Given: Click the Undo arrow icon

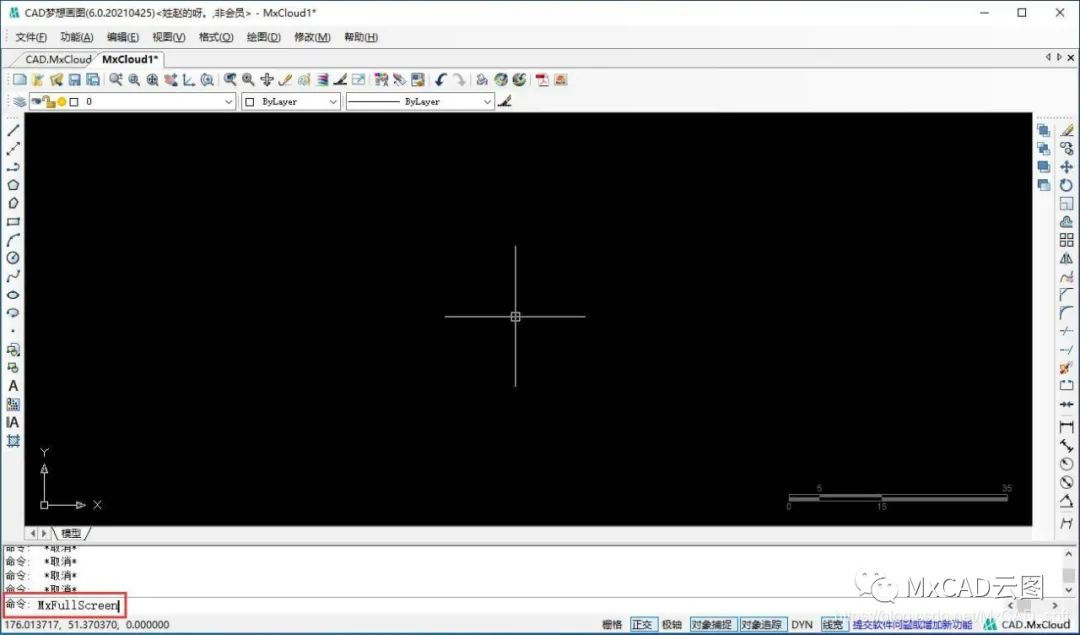Looking at the screenshot, I should (441, 80).
